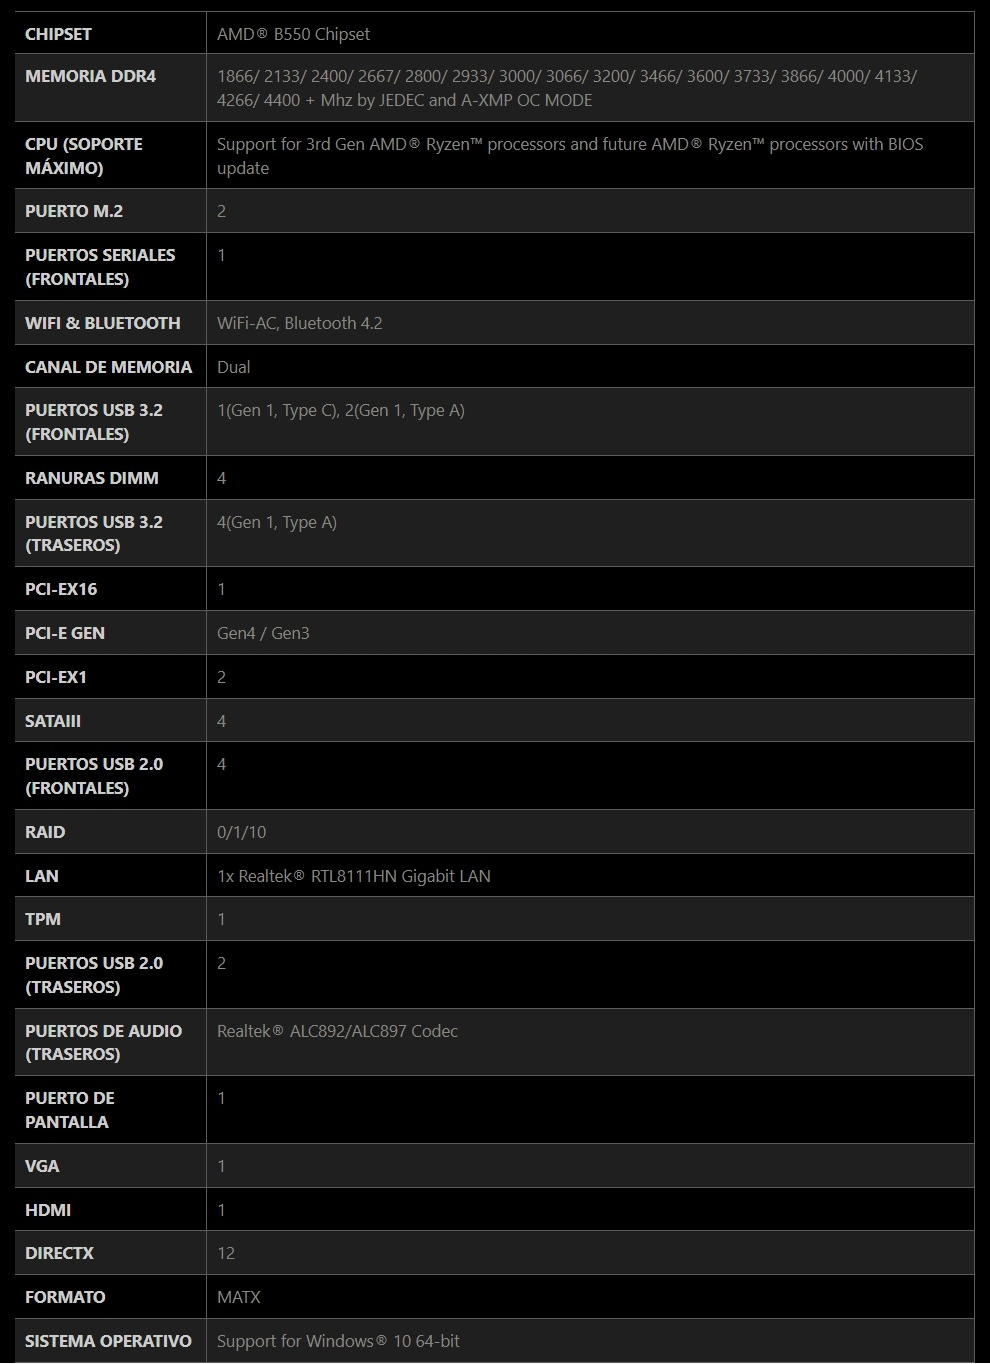Click the WIFI & BLUETOOTH label
Viewport: 990px width, 1364px height.
(x=103, y=323)
